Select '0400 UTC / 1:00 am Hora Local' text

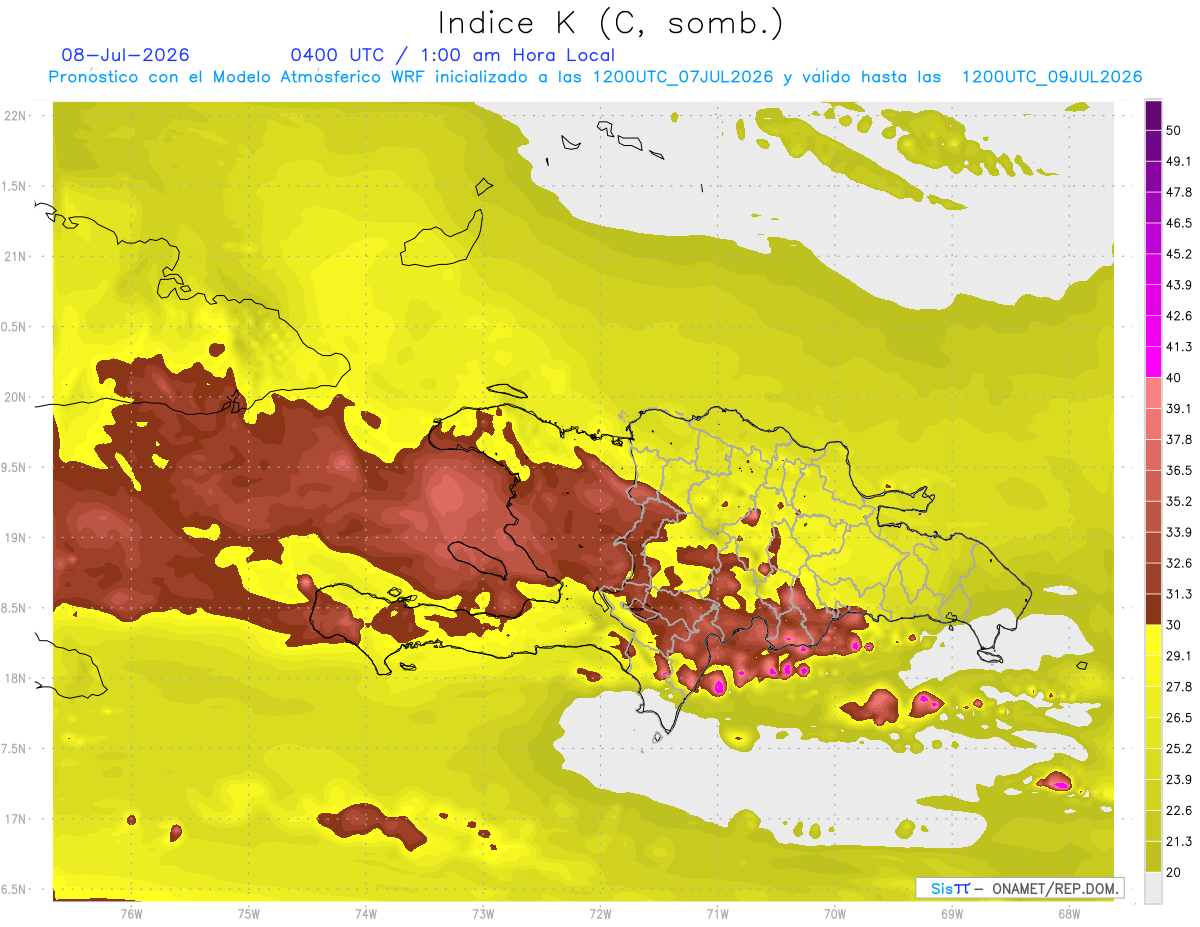point(452,55)
